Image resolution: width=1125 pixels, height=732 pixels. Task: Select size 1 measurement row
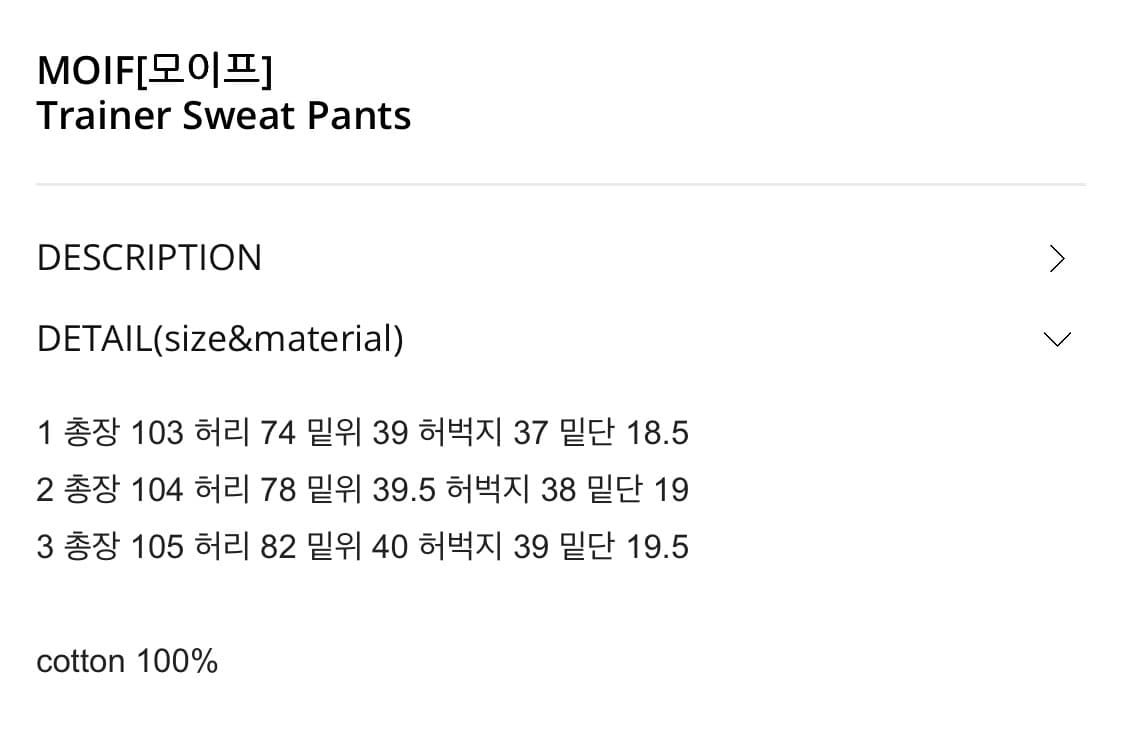tap(362, 432)
